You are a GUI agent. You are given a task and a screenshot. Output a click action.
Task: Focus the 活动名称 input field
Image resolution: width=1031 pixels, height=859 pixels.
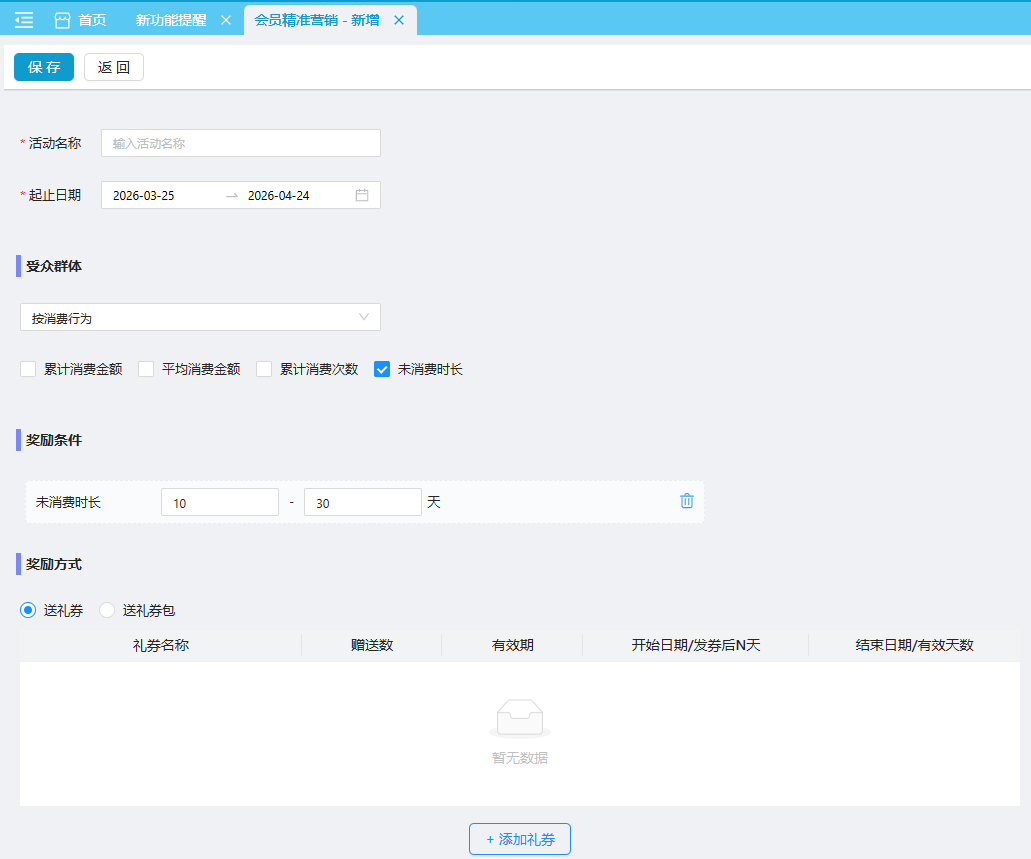(x=240, y=143)
